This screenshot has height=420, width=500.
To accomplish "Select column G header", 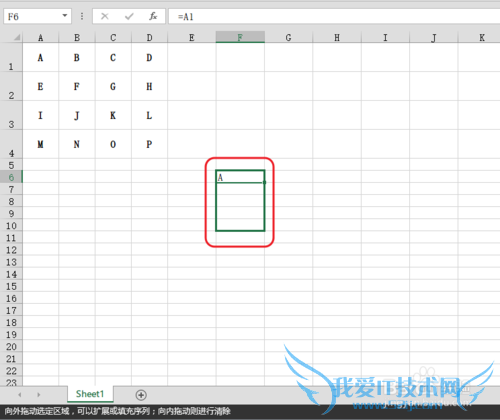I will [x=289, y=38].
